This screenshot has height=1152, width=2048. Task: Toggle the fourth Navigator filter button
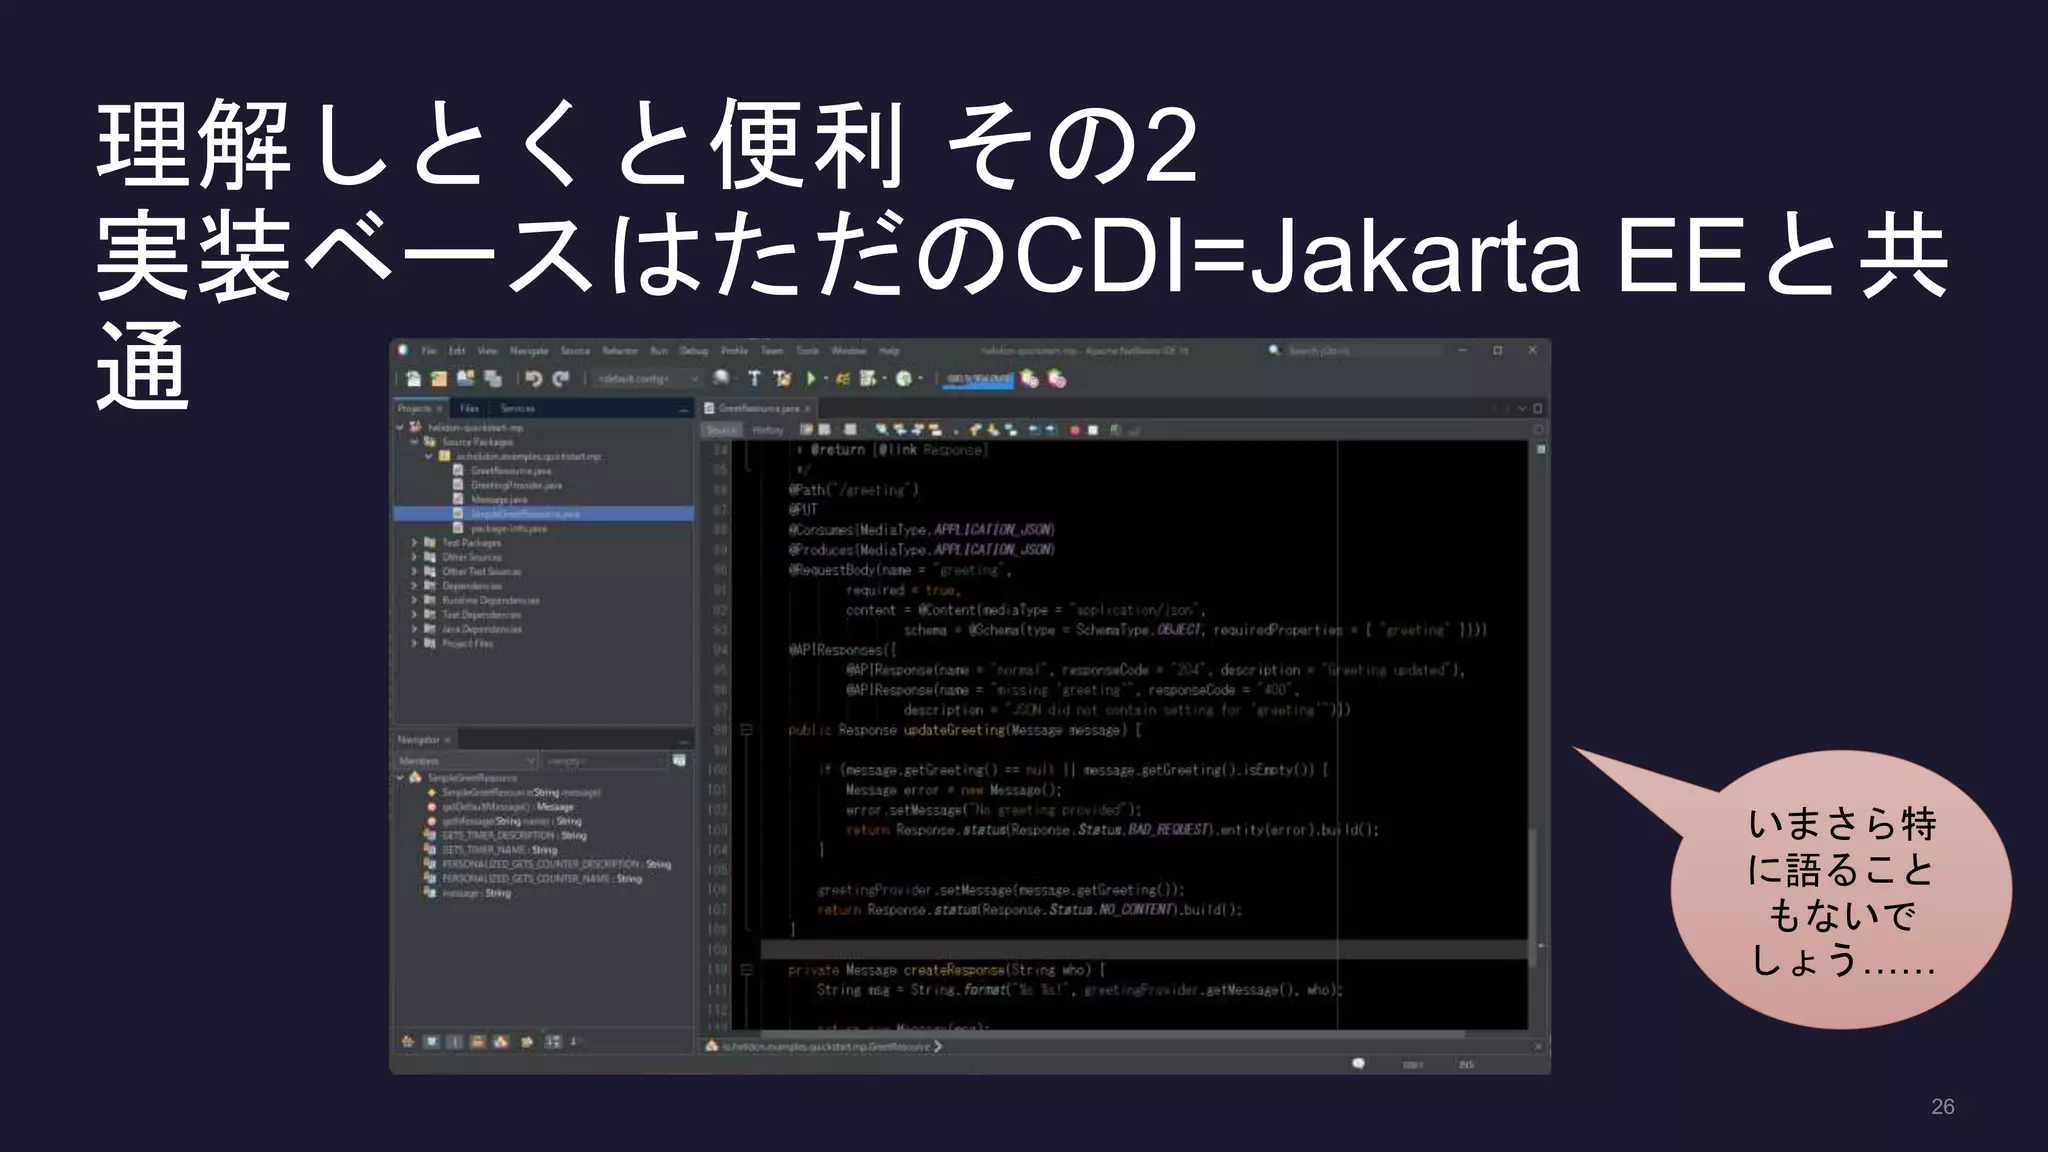click(478, 1042)
